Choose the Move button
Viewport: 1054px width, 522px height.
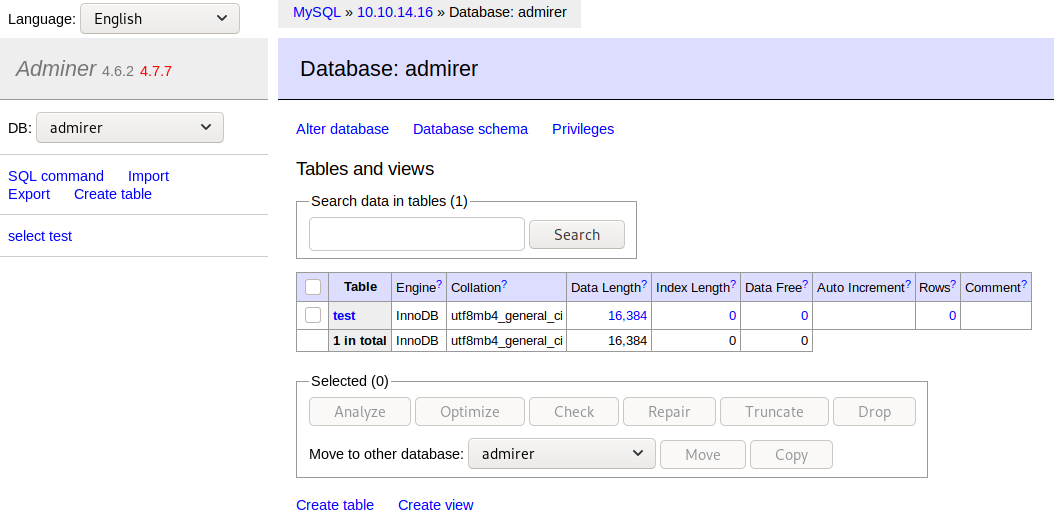tap(703, 455)
